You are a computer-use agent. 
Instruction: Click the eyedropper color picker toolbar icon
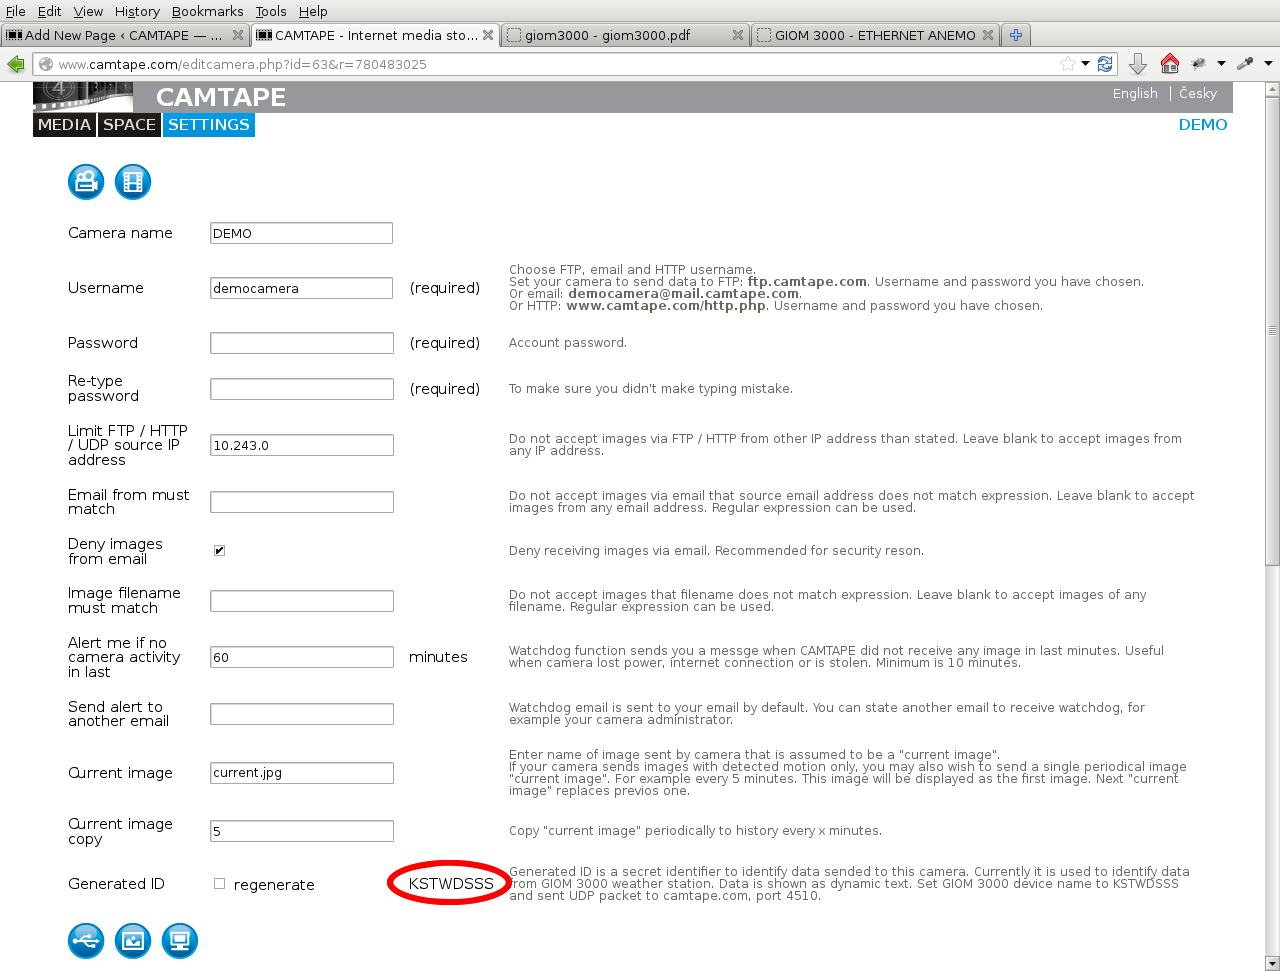(1245, 64)
